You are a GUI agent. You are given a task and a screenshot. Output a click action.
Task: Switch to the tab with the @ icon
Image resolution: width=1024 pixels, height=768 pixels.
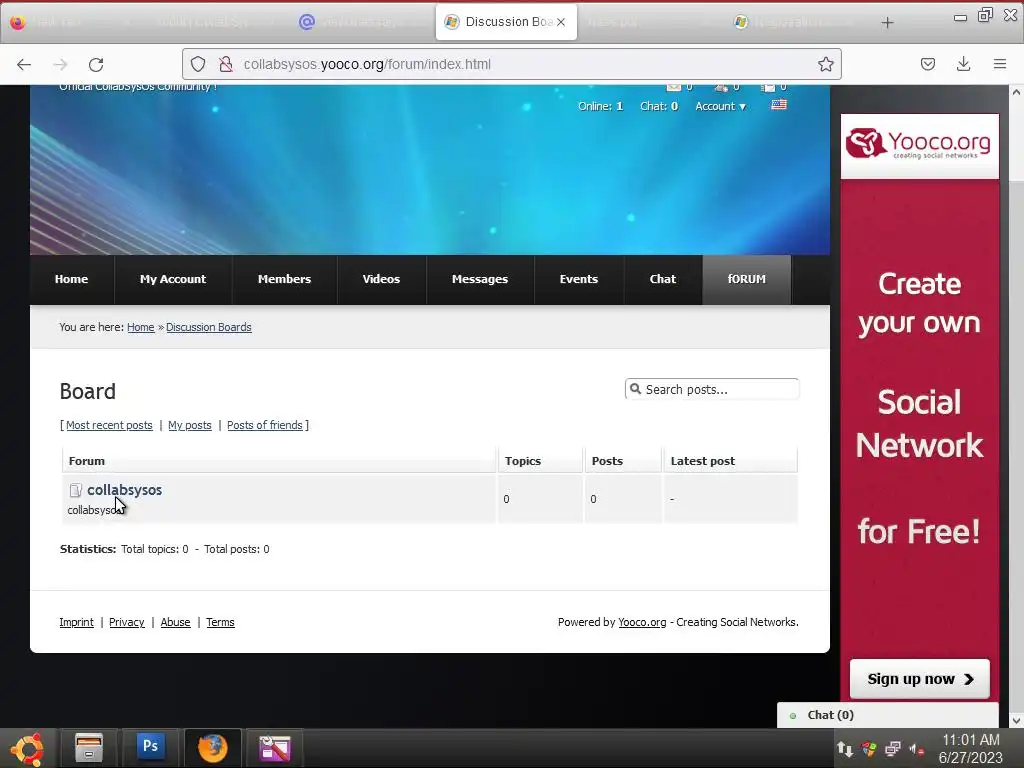click(306, 22)
